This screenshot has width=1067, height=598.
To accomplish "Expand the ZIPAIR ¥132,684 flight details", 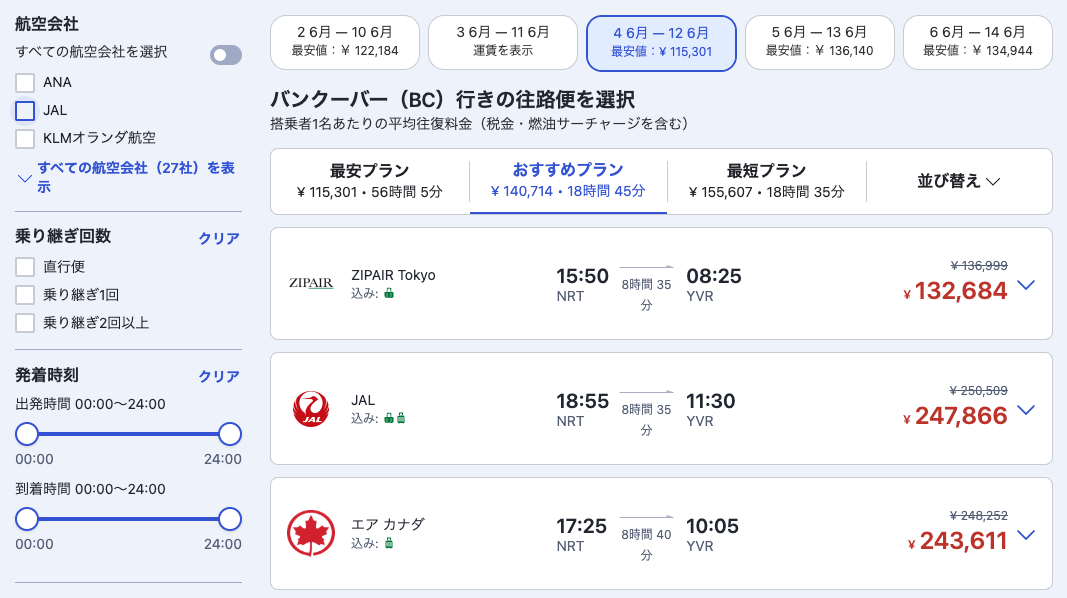I will 1026,285.
